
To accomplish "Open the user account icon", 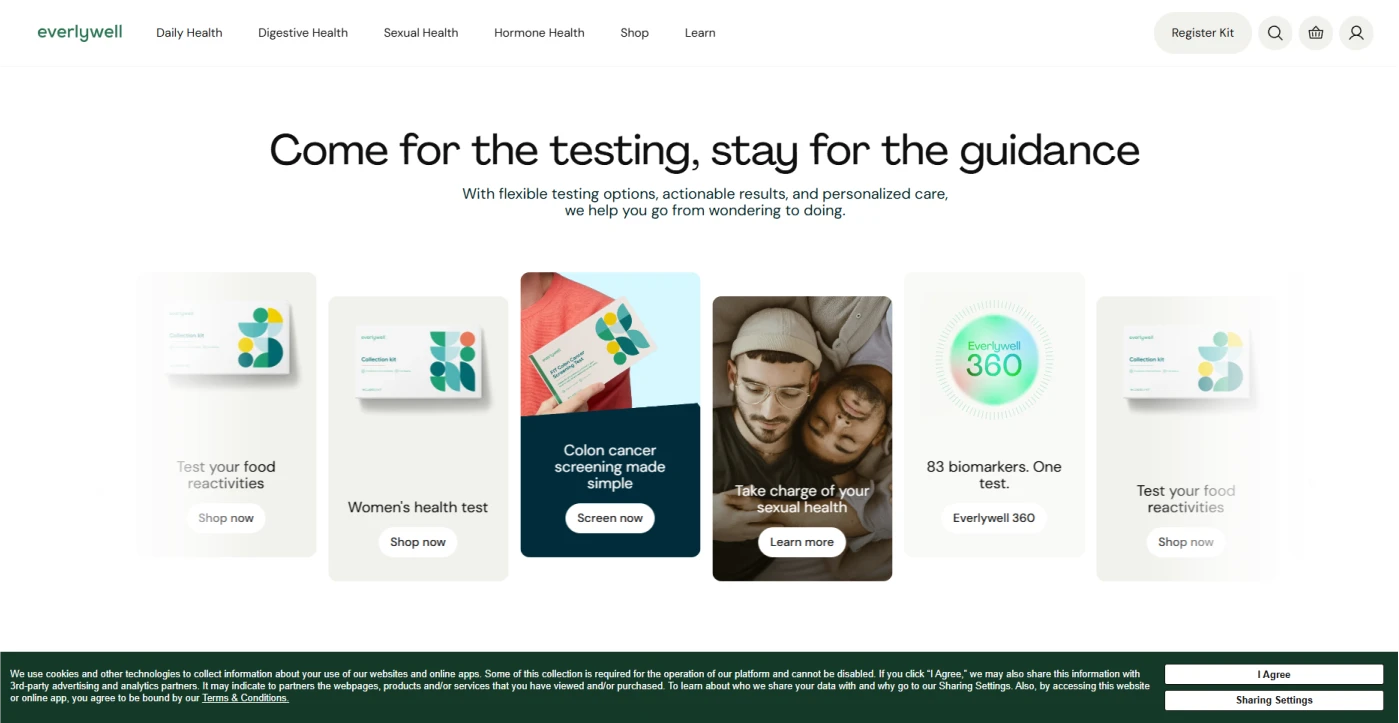I will pyautogui.click(x=1356, y=33).
